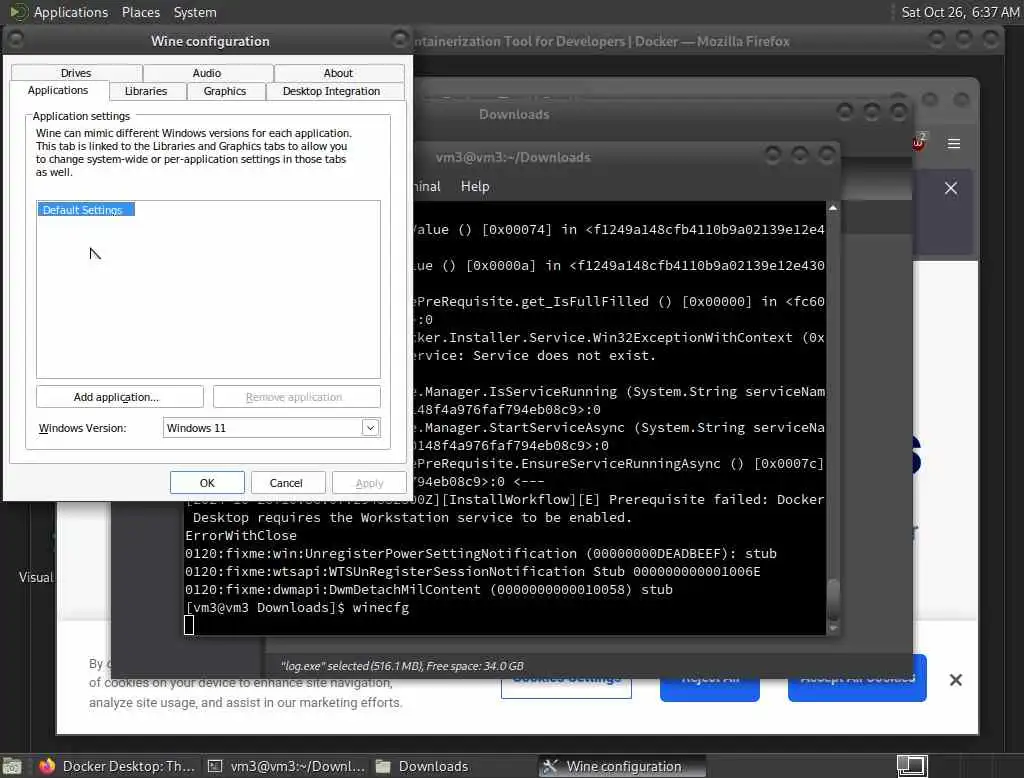This screenshot has height=778, width=1024.
Task: Select Default Settings in application list
Action: click(86, 210)
